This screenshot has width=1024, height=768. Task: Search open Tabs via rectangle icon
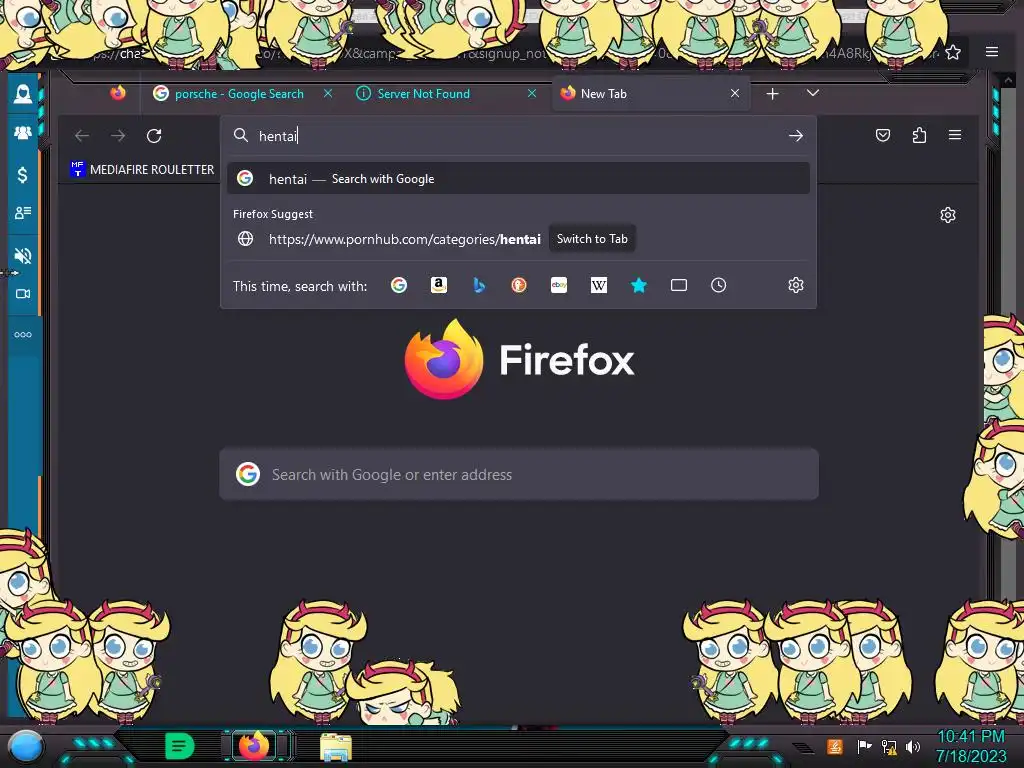pos(679,285)
